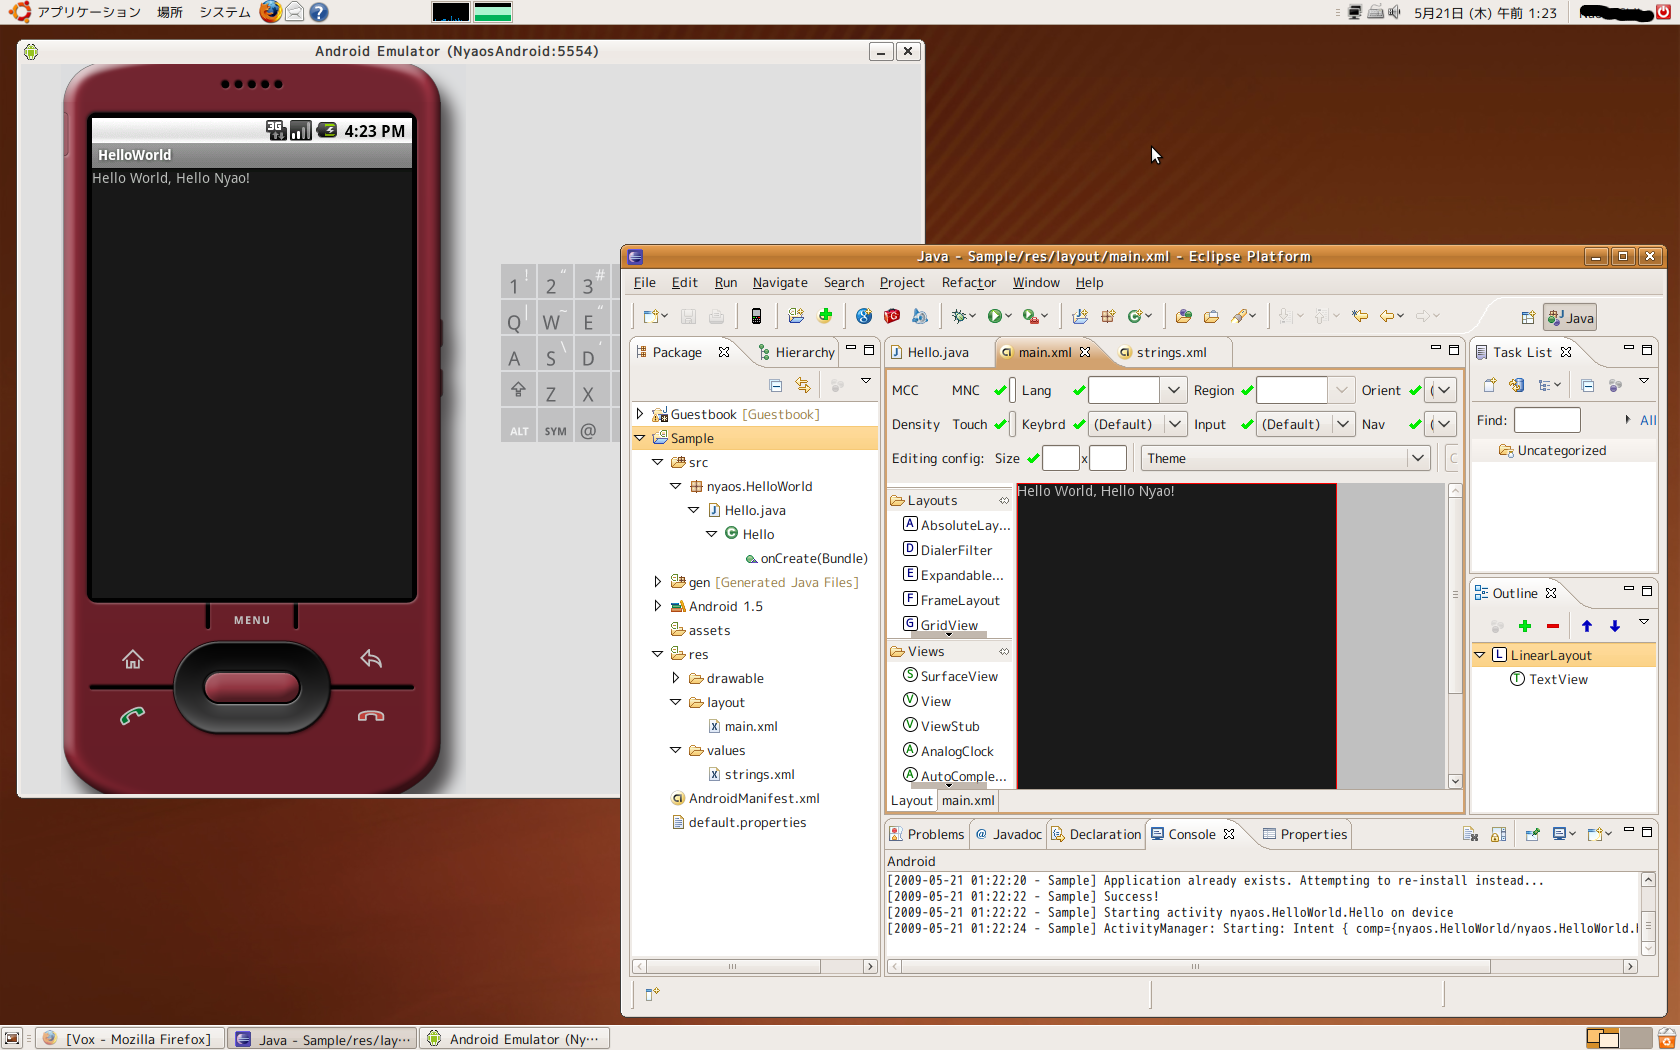
Task: Click the New wizard toolbar icon
Action: (x=651, y=316)
